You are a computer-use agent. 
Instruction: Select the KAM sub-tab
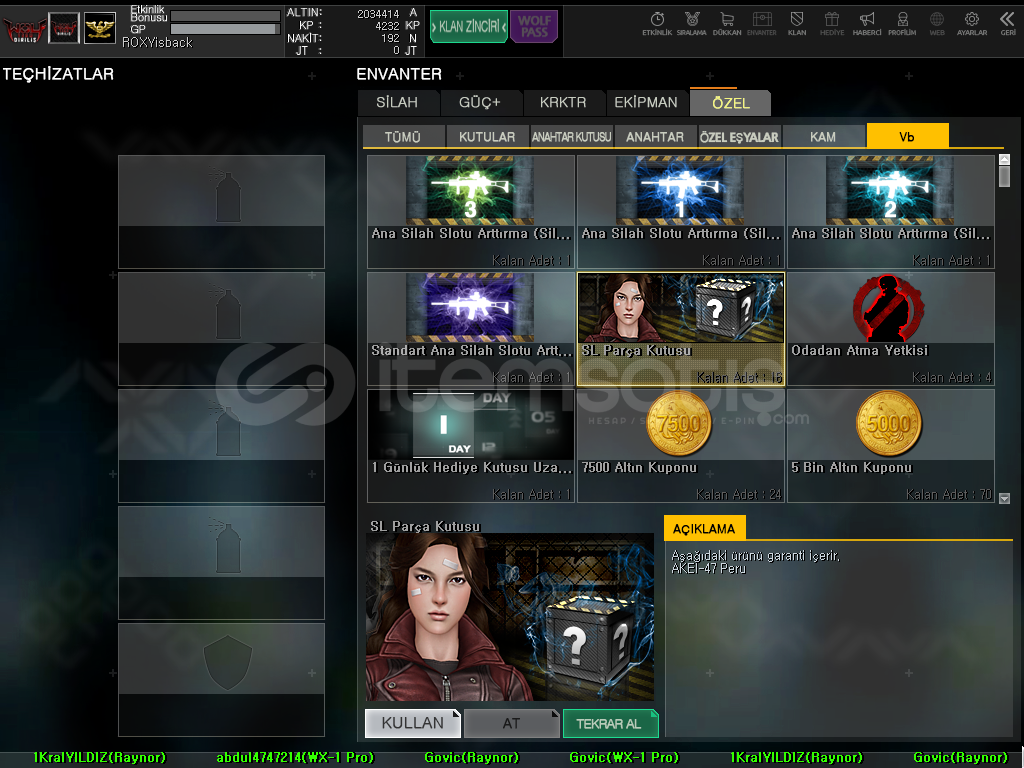tap(823, 136)
